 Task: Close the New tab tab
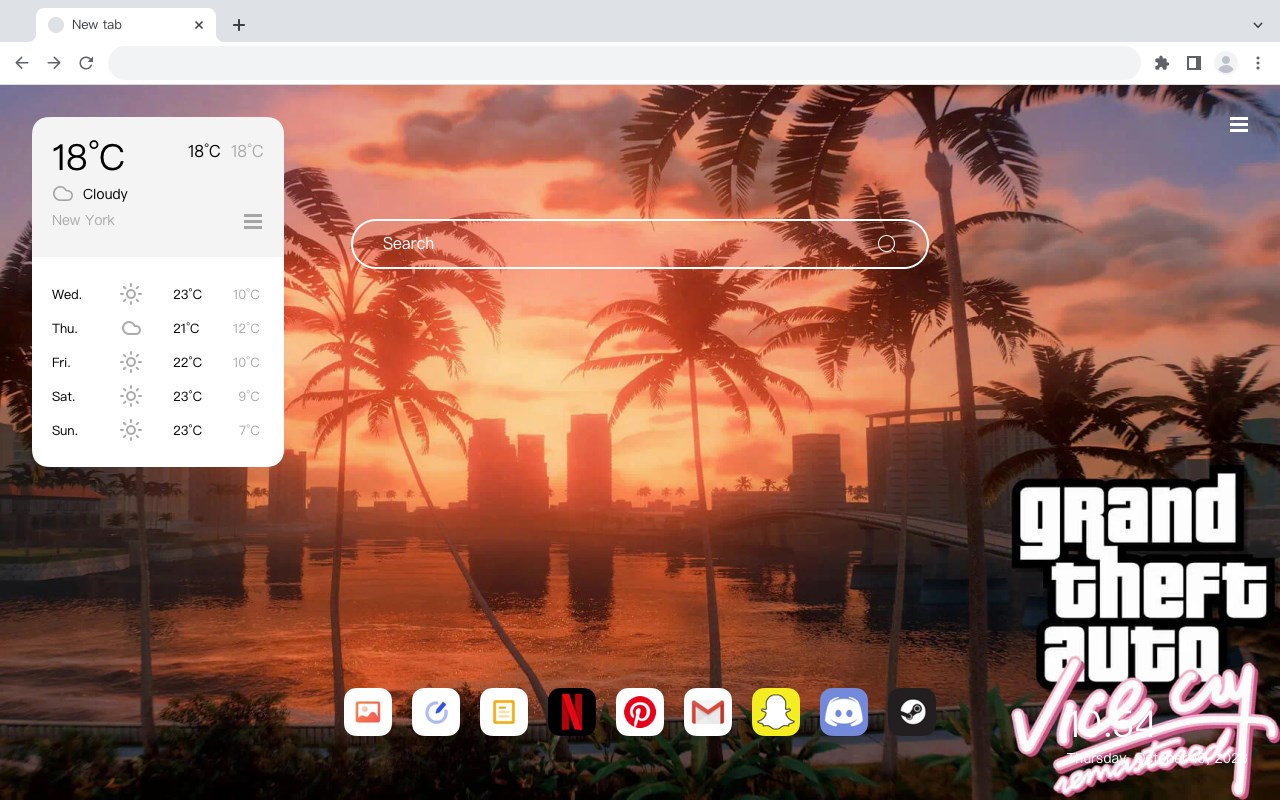tap(199, 25)
